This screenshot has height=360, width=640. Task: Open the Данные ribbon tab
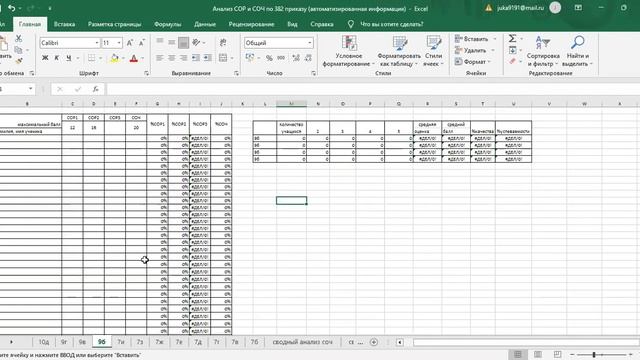(x=205, y=24)
